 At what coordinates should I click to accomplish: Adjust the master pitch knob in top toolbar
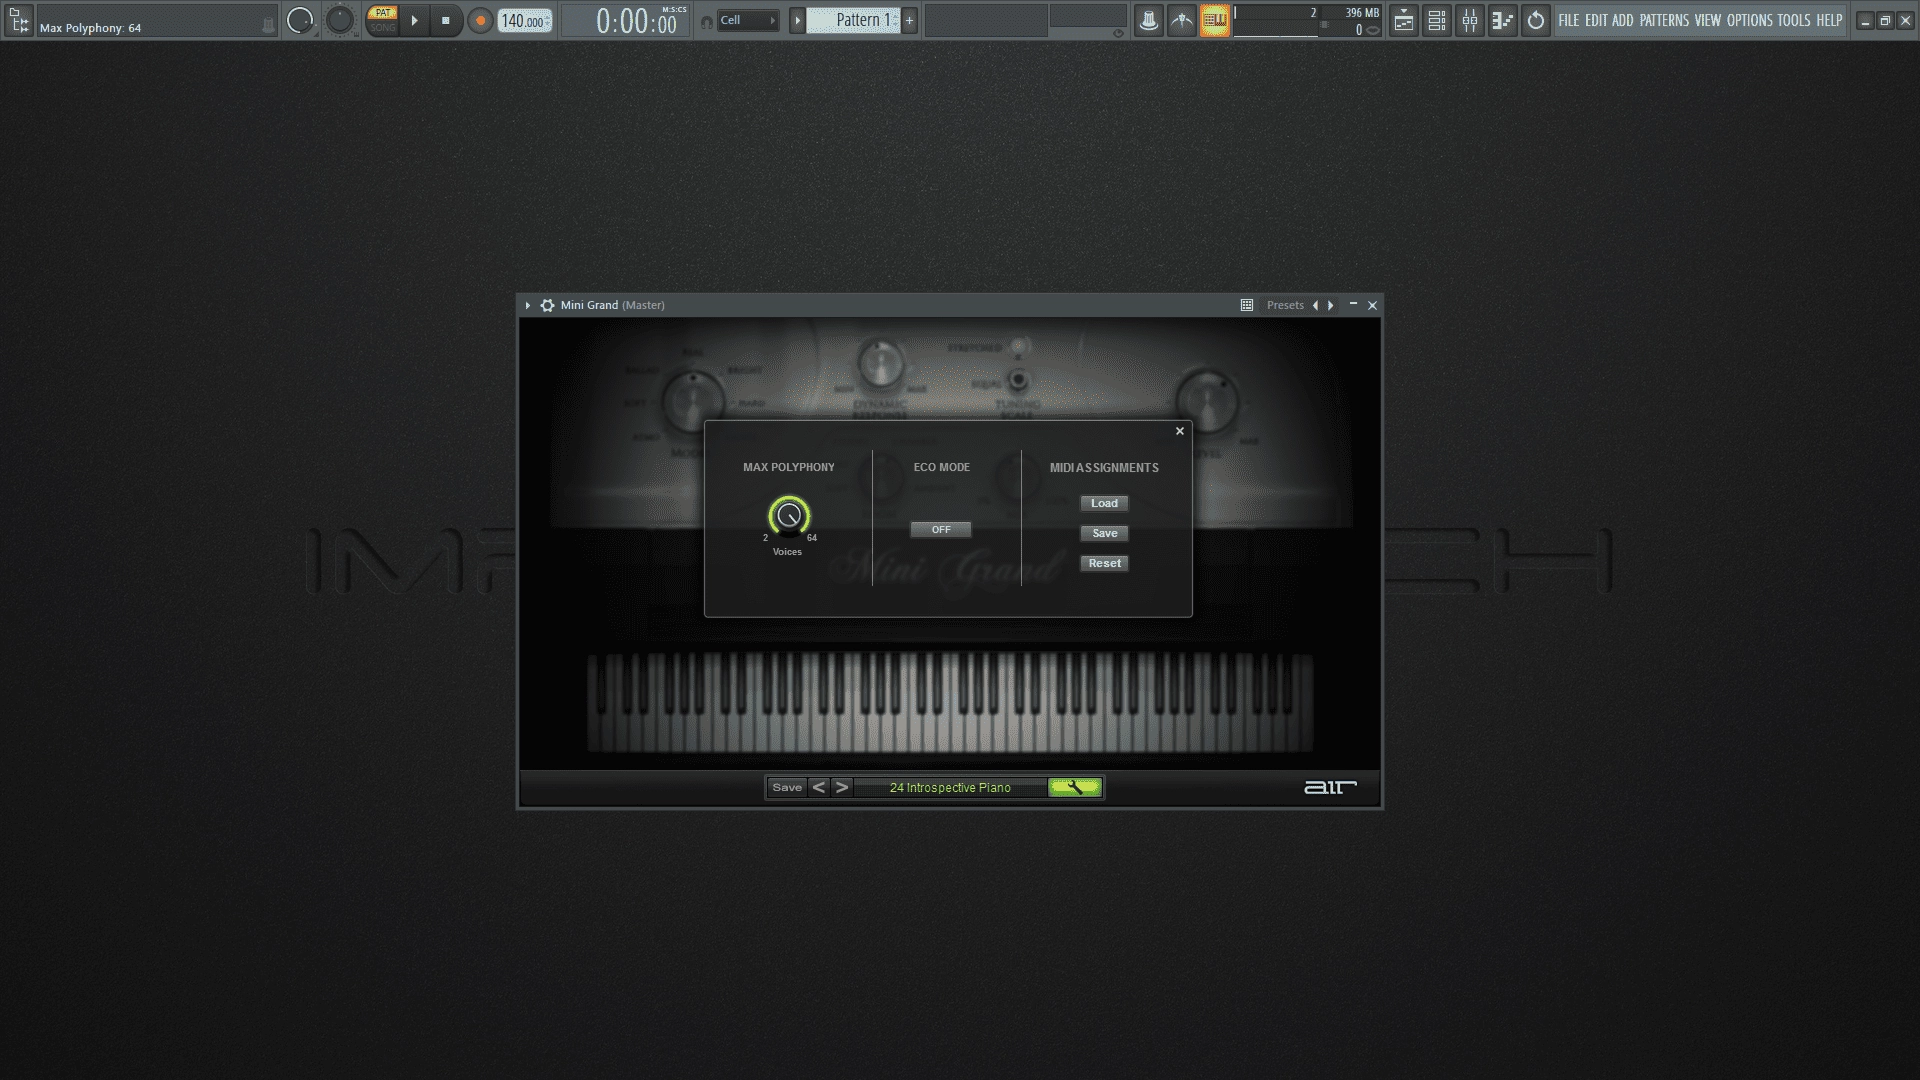(x=340, y=20)
